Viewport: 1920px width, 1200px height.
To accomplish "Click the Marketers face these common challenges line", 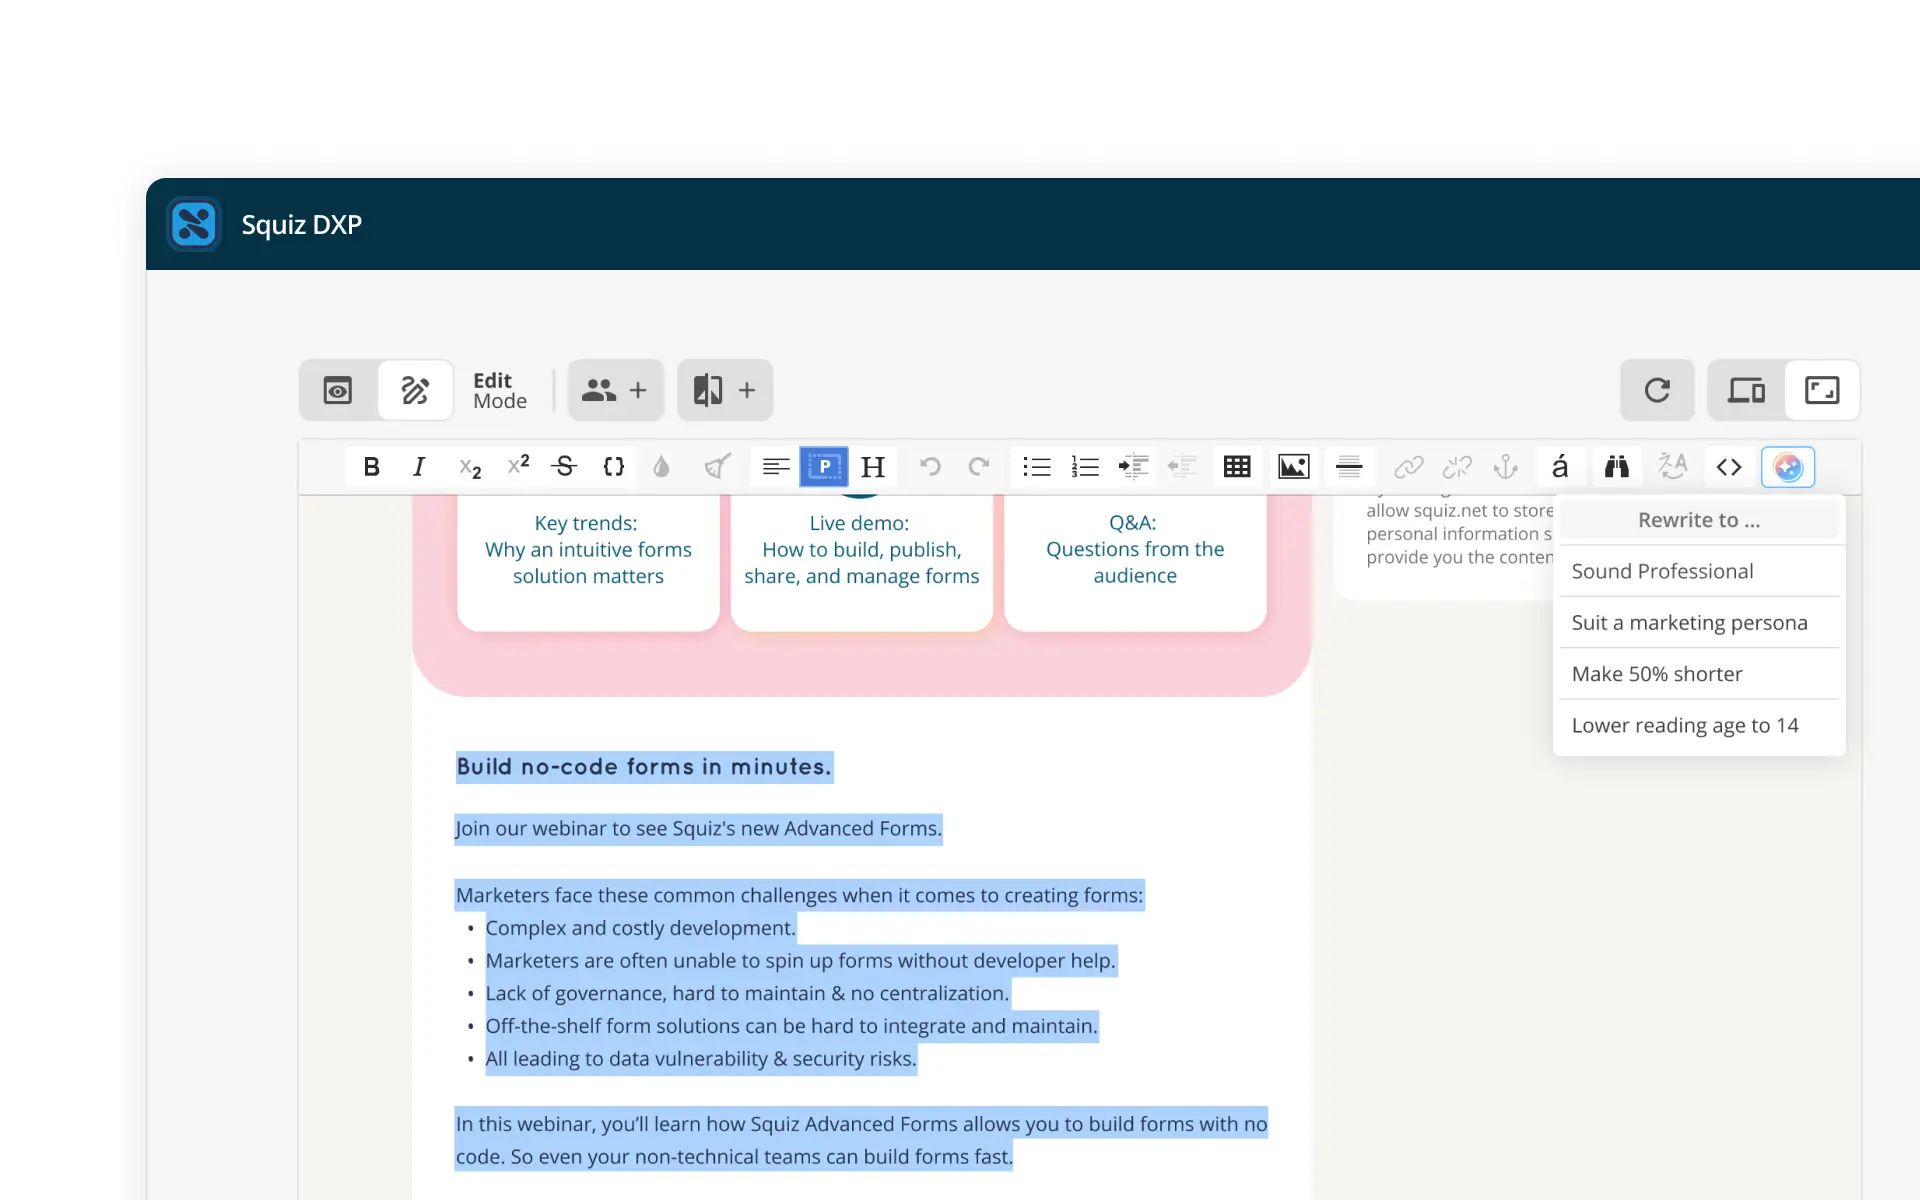I will [799, 895].
